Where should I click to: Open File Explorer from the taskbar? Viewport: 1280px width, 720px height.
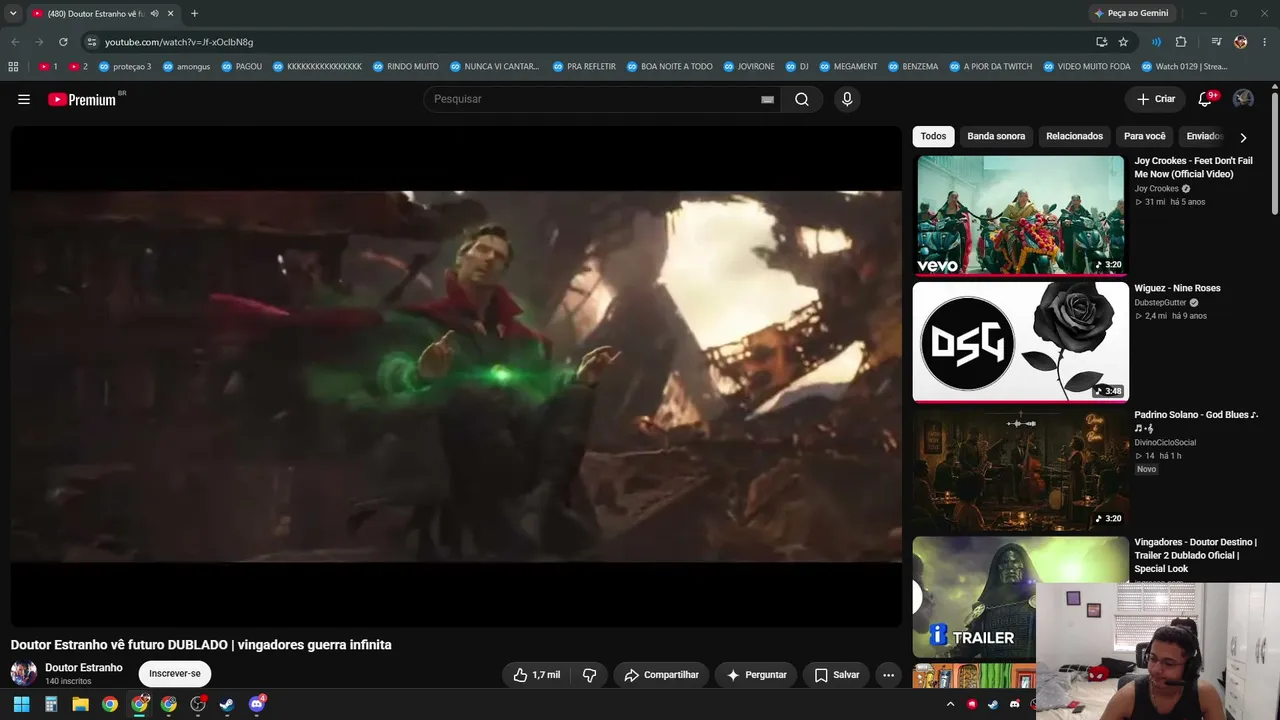(80, 704)
